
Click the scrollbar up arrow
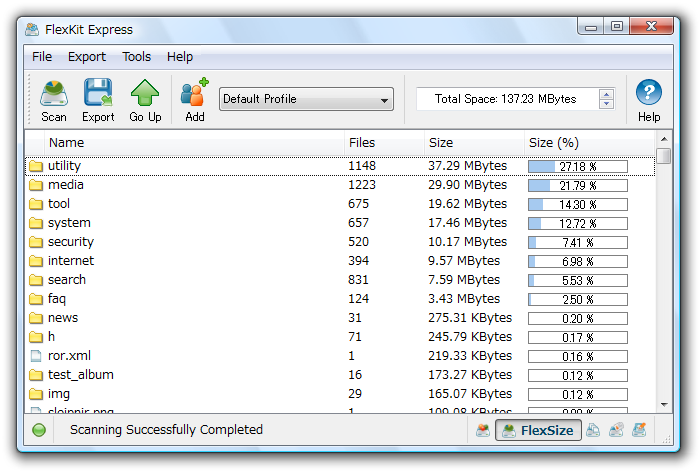pos(664,139)
